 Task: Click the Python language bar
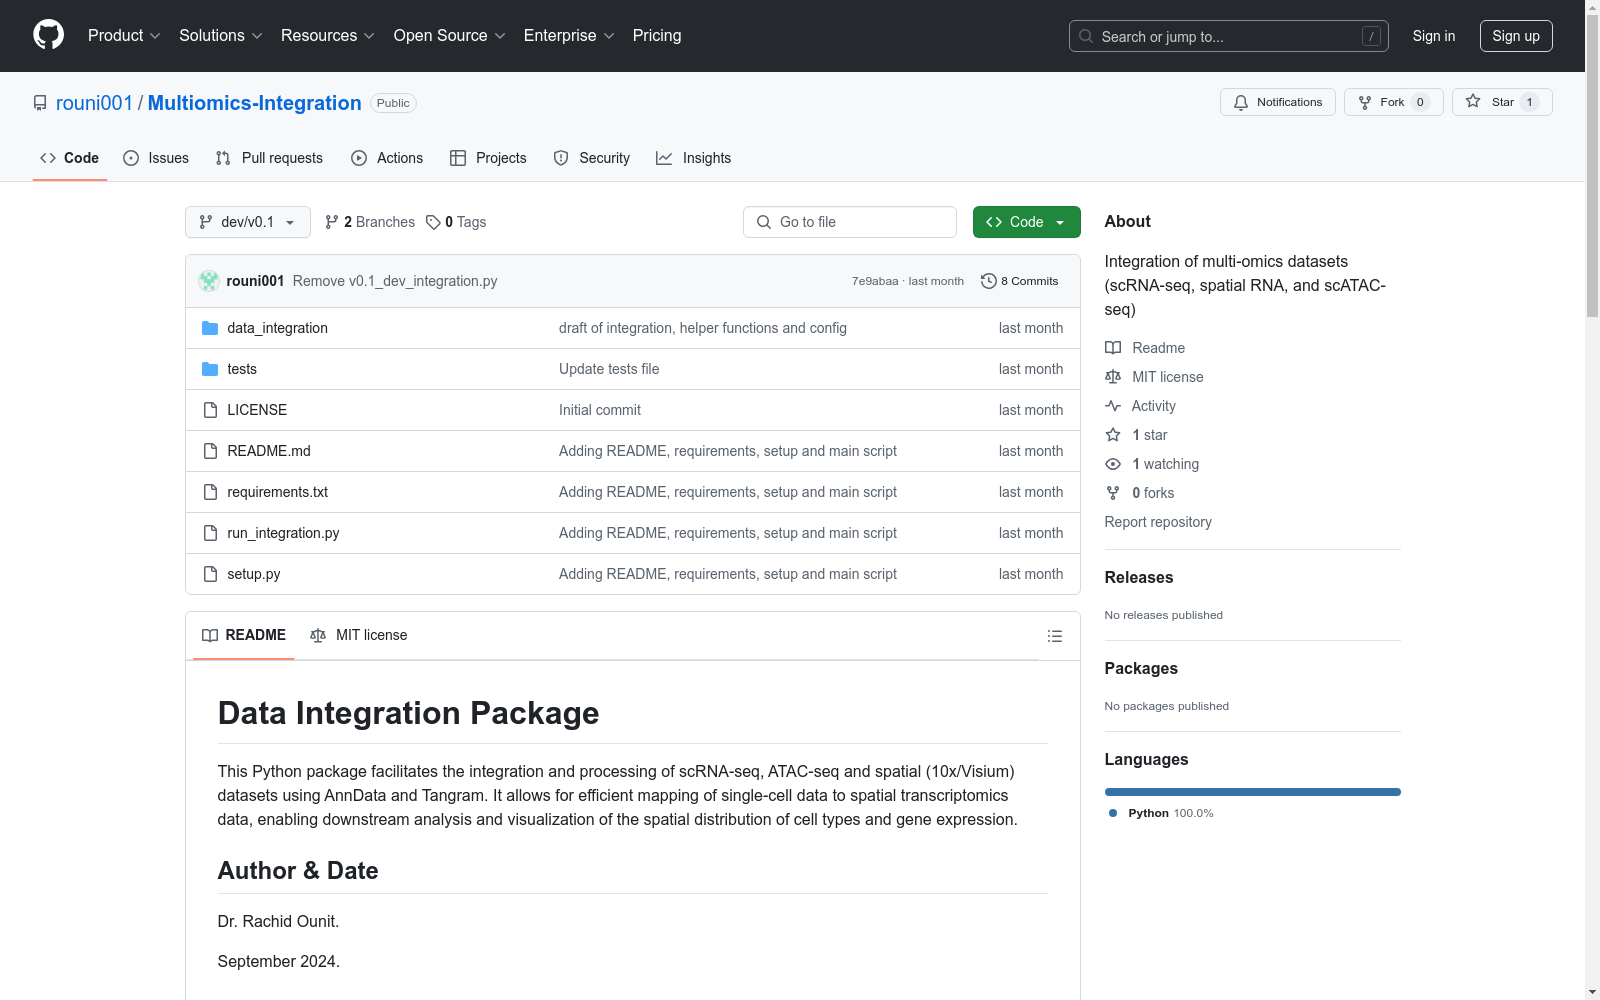pyautogui.click(x=1253, y=792)
